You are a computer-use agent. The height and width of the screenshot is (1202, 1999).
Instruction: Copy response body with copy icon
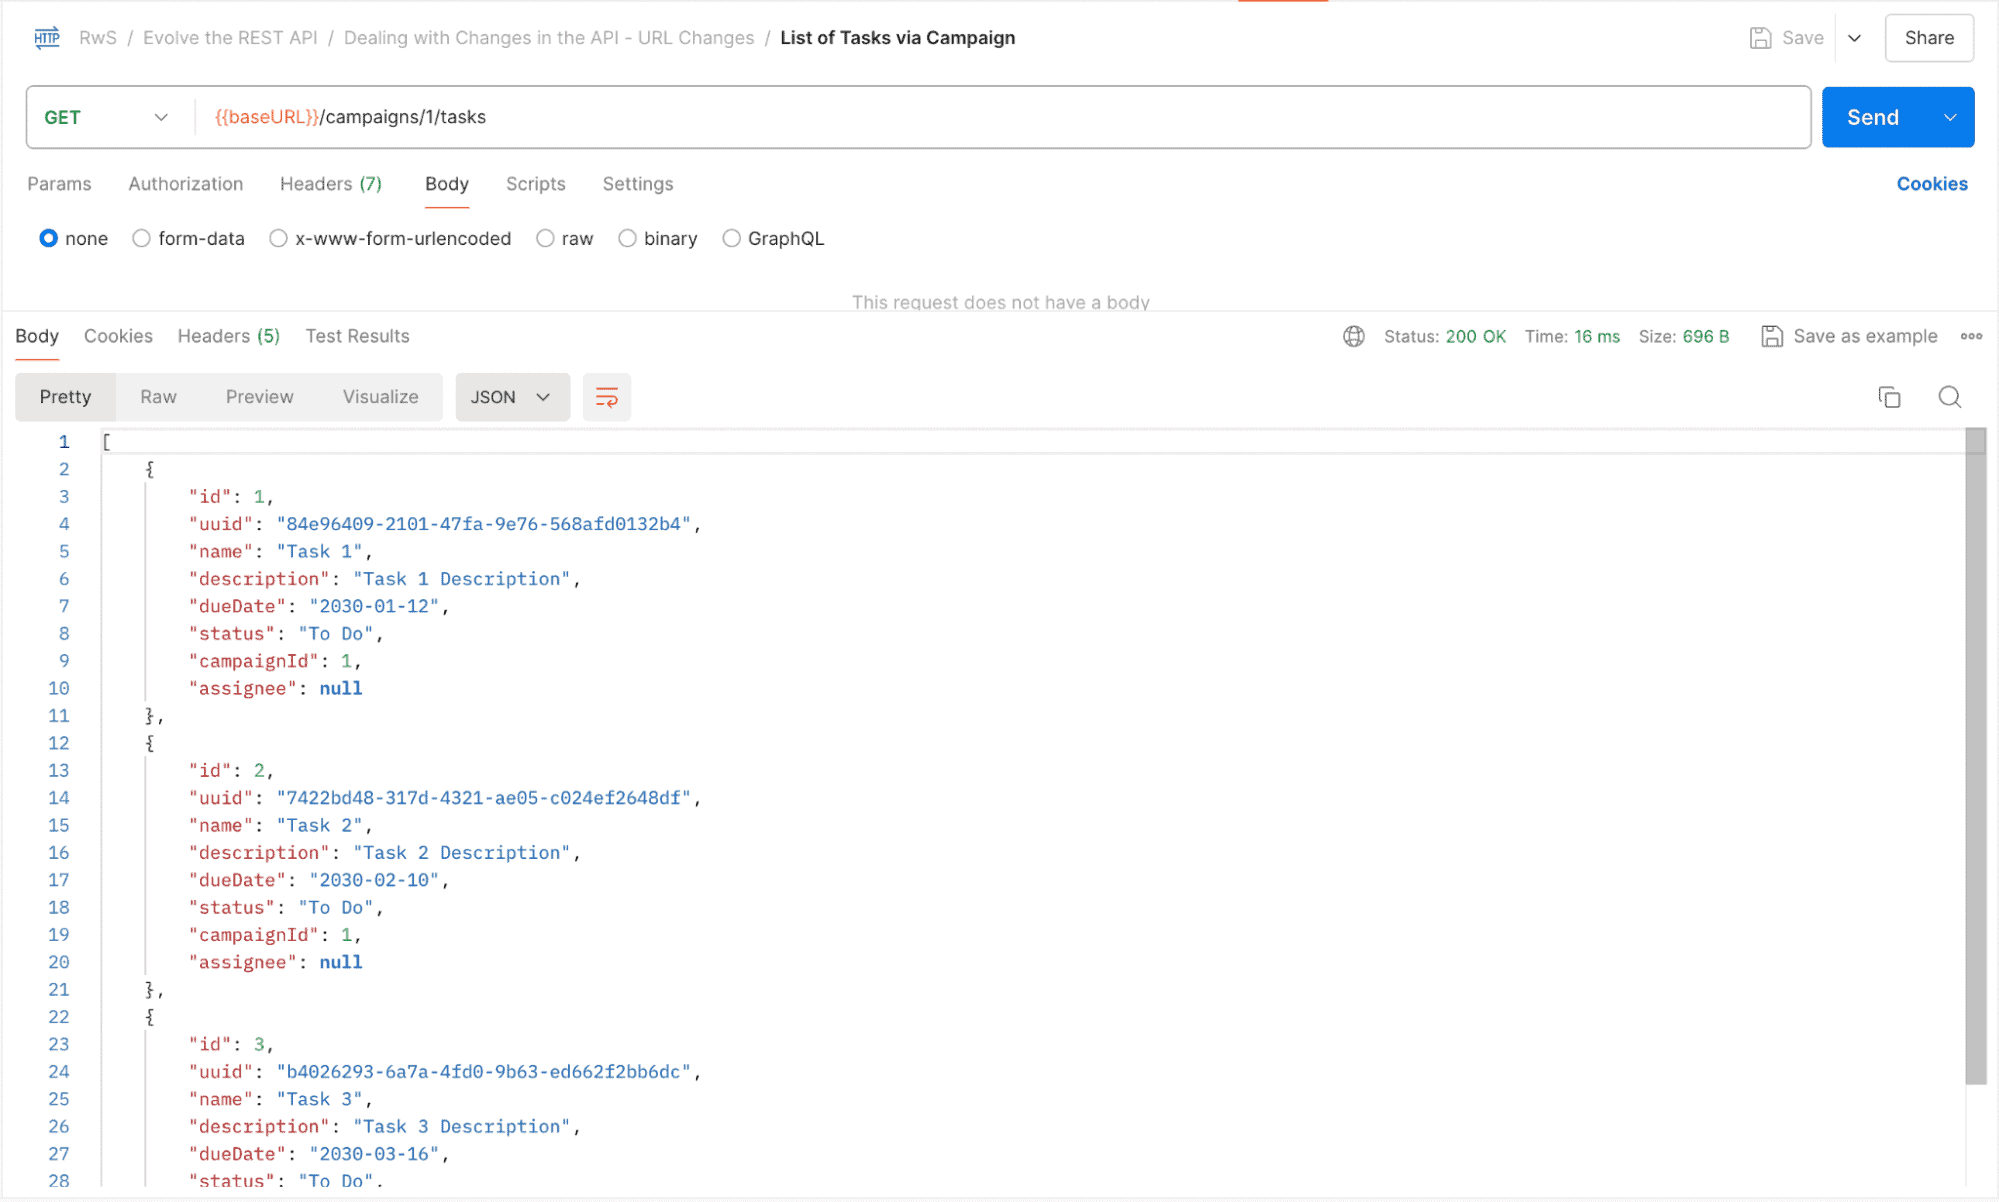[x=1889, y=397]
